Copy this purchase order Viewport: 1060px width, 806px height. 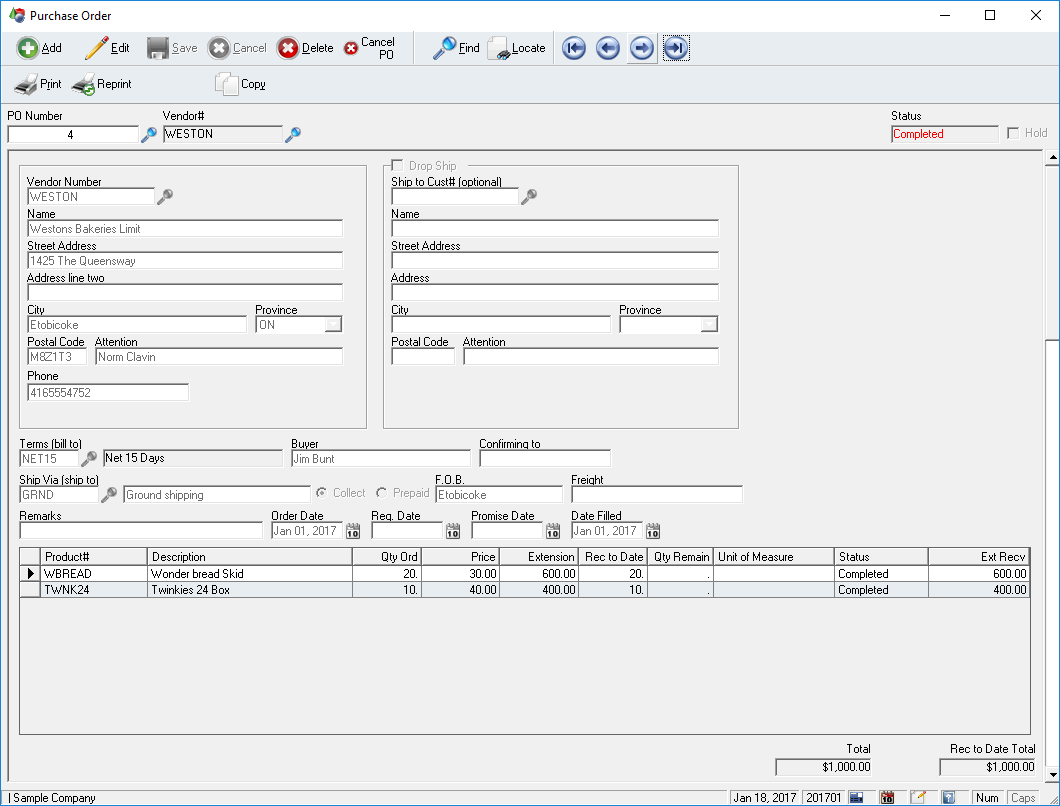(x=240, y=85)
